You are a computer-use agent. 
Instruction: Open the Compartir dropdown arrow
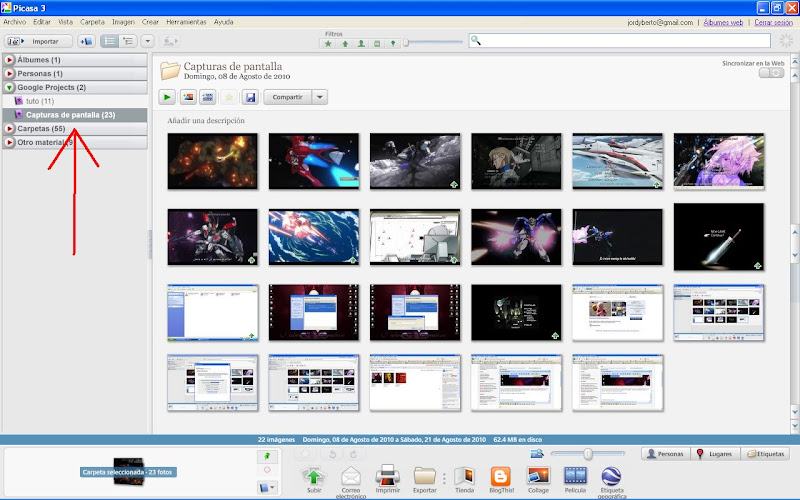319,97
